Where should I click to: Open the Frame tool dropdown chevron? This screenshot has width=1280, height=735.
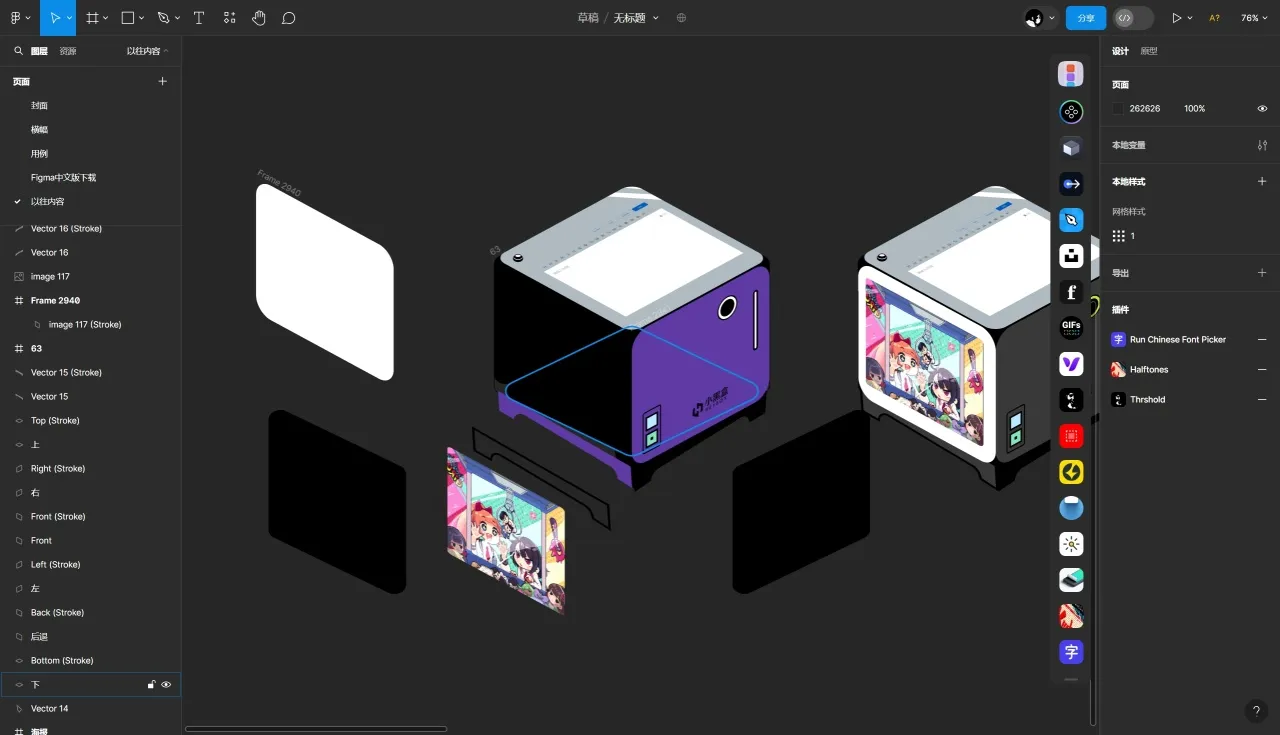point(106,18)
